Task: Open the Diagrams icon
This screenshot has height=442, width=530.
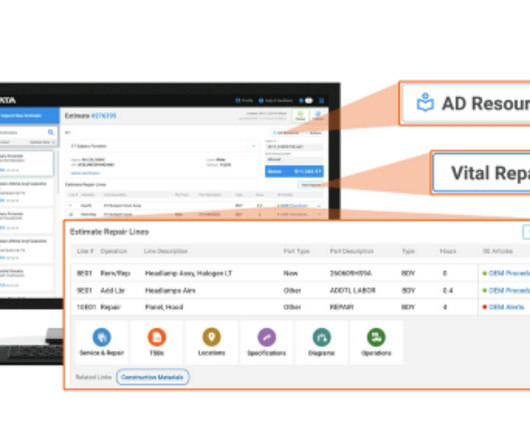Action: point(321,337)
